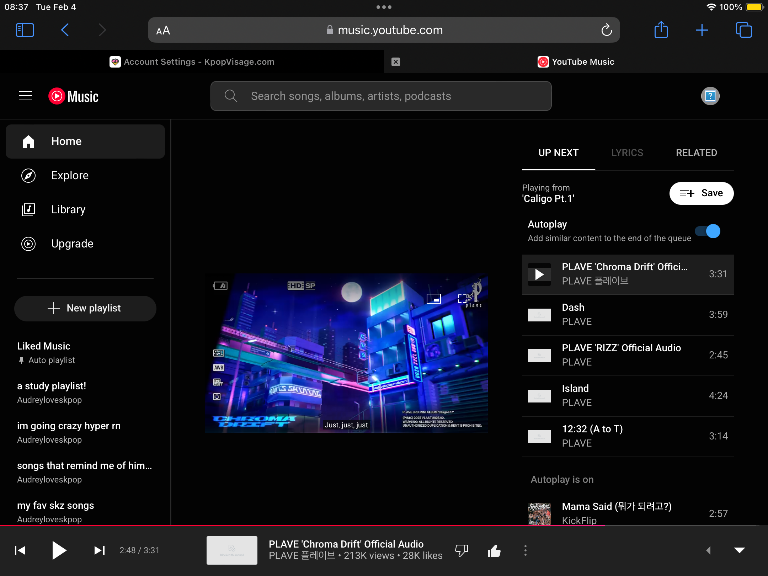The height and width of the screenshot is (576, 768).
Task: Click the Chroma Drift video artwork
Action: [346, 353]
